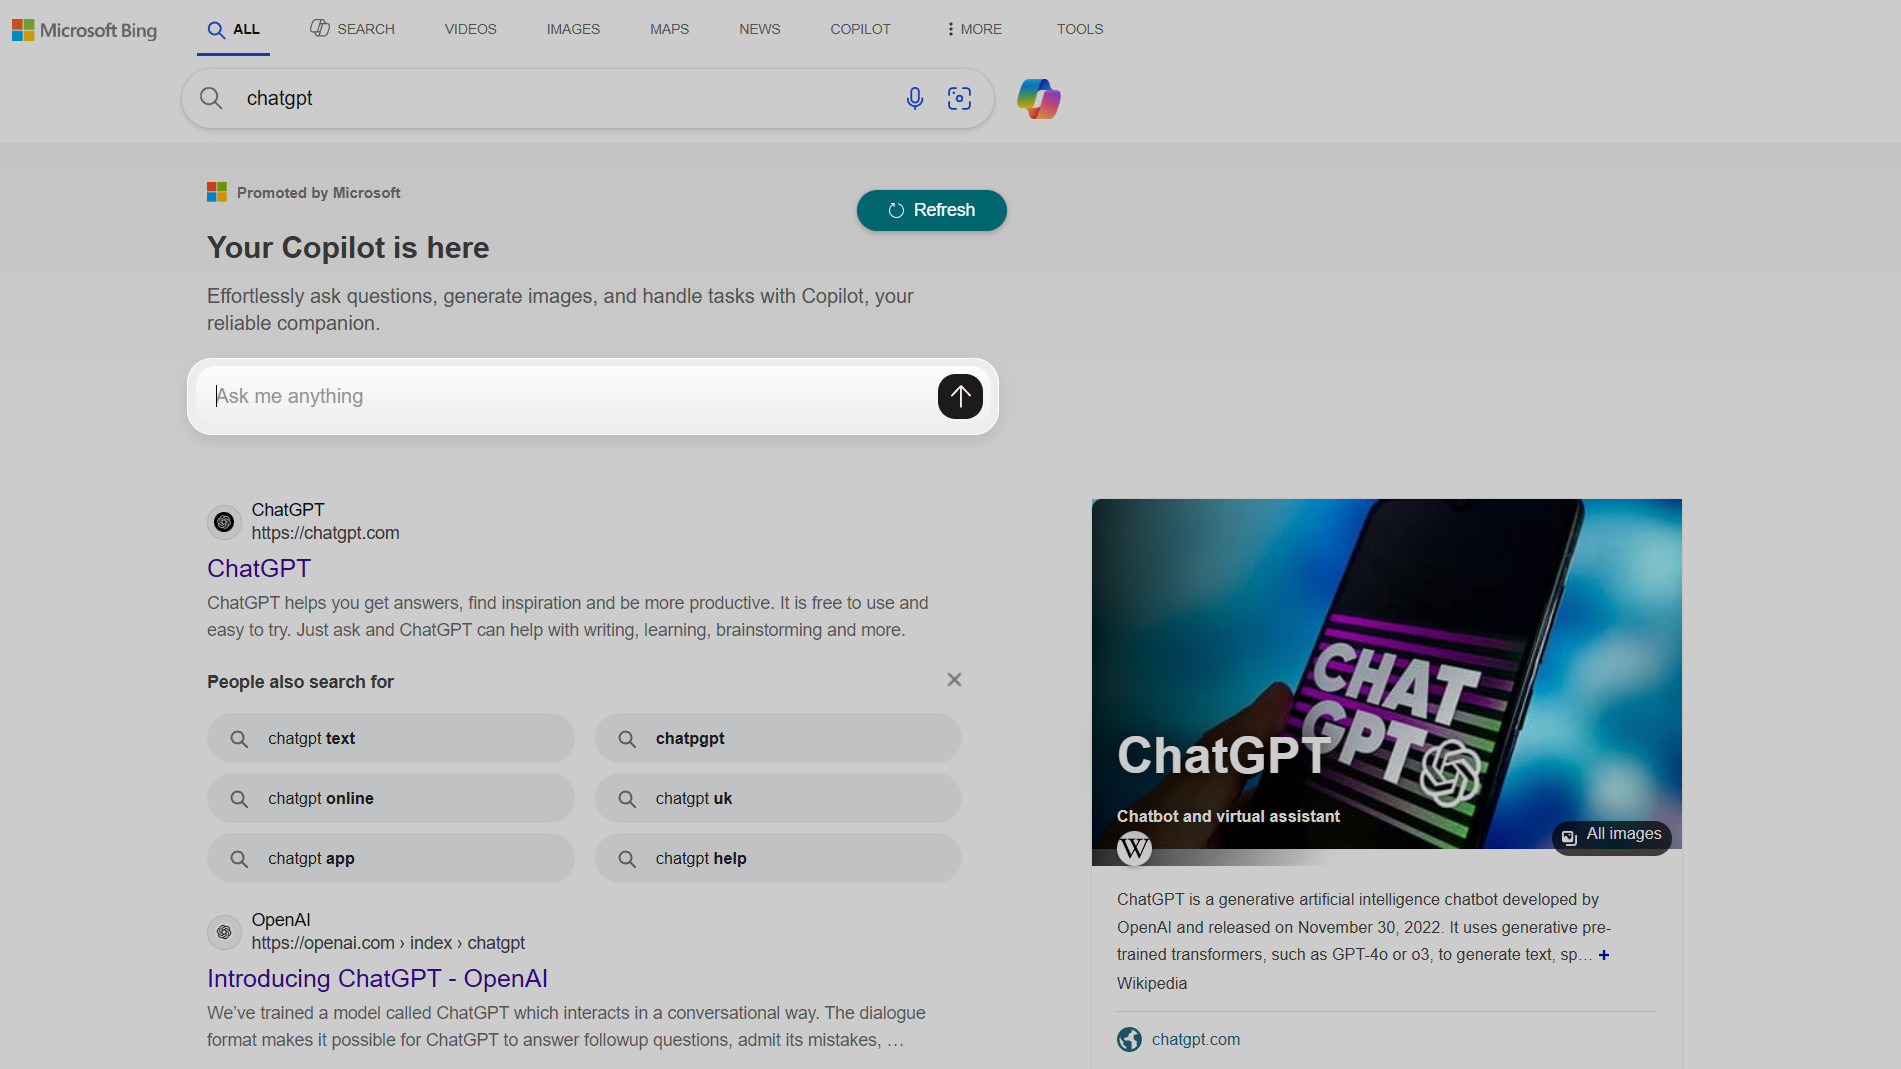Click the microphone voice search icon
1901x1069 pixels.
coord(914,98)
